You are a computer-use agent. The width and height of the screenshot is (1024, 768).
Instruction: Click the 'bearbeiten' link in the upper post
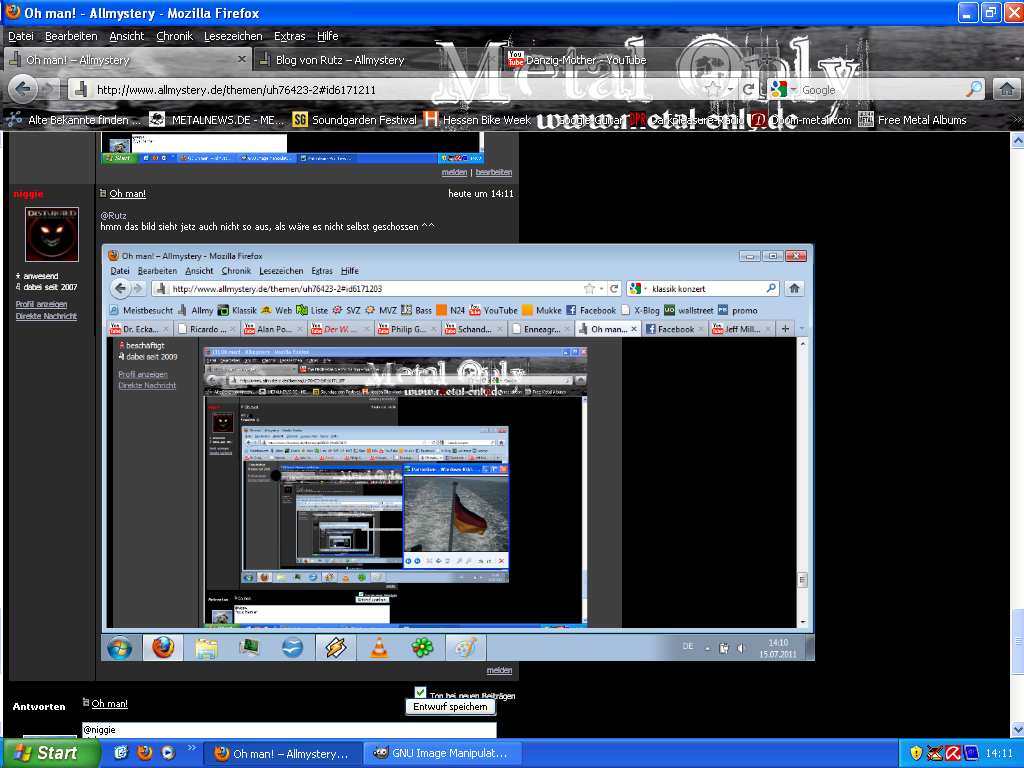[x=494, y=172]
